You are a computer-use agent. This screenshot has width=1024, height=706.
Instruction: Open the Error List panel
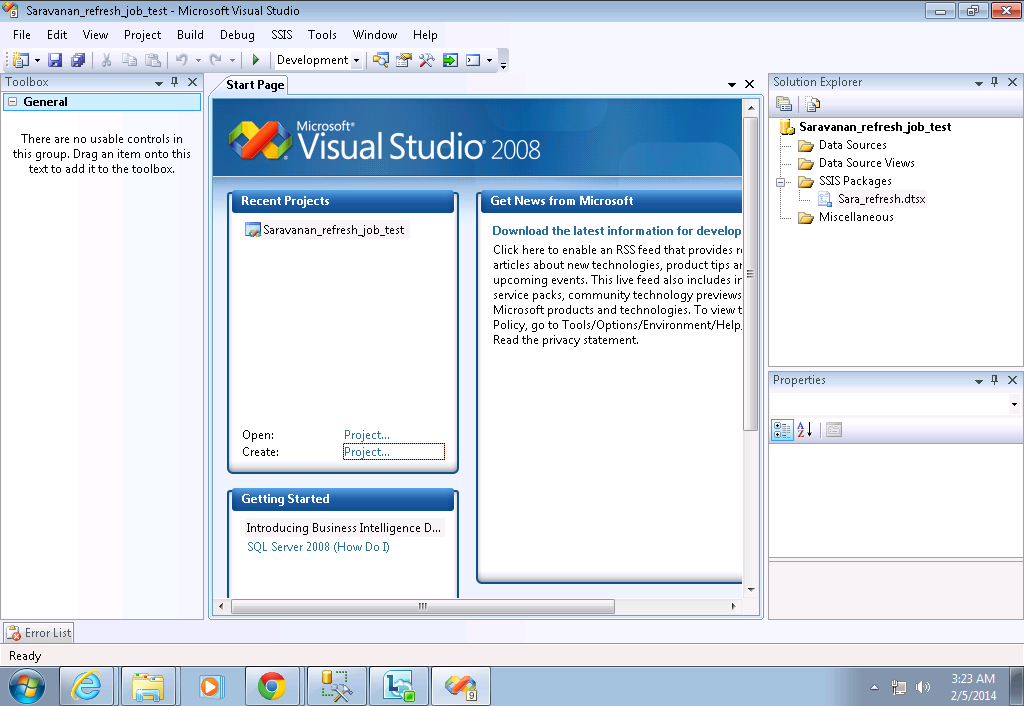click(x=38, y=632)
